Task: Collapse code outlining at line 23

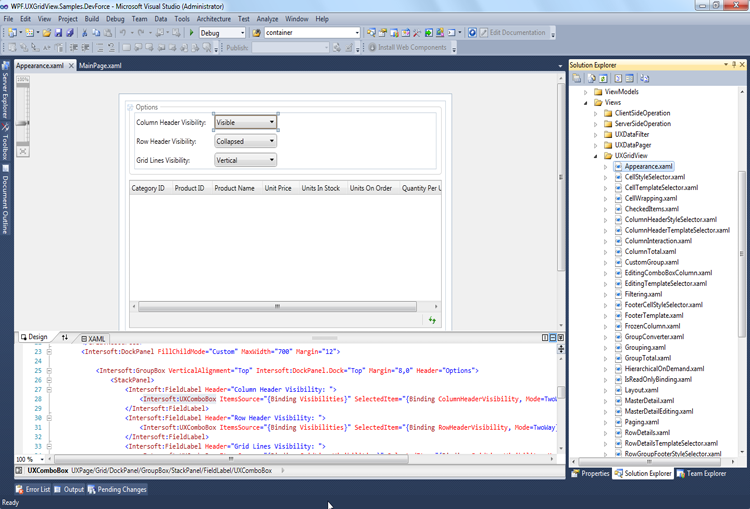Action: pyautogui.click(x=49, y=352)
